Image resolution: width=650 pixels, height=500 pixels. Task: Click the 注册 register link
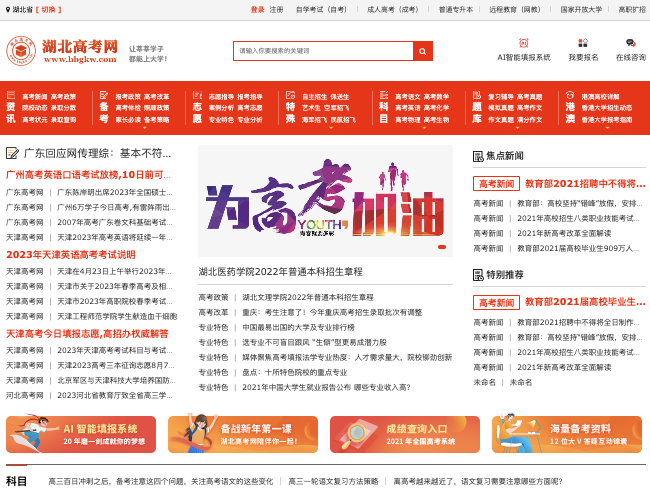[x=276, y=10]
